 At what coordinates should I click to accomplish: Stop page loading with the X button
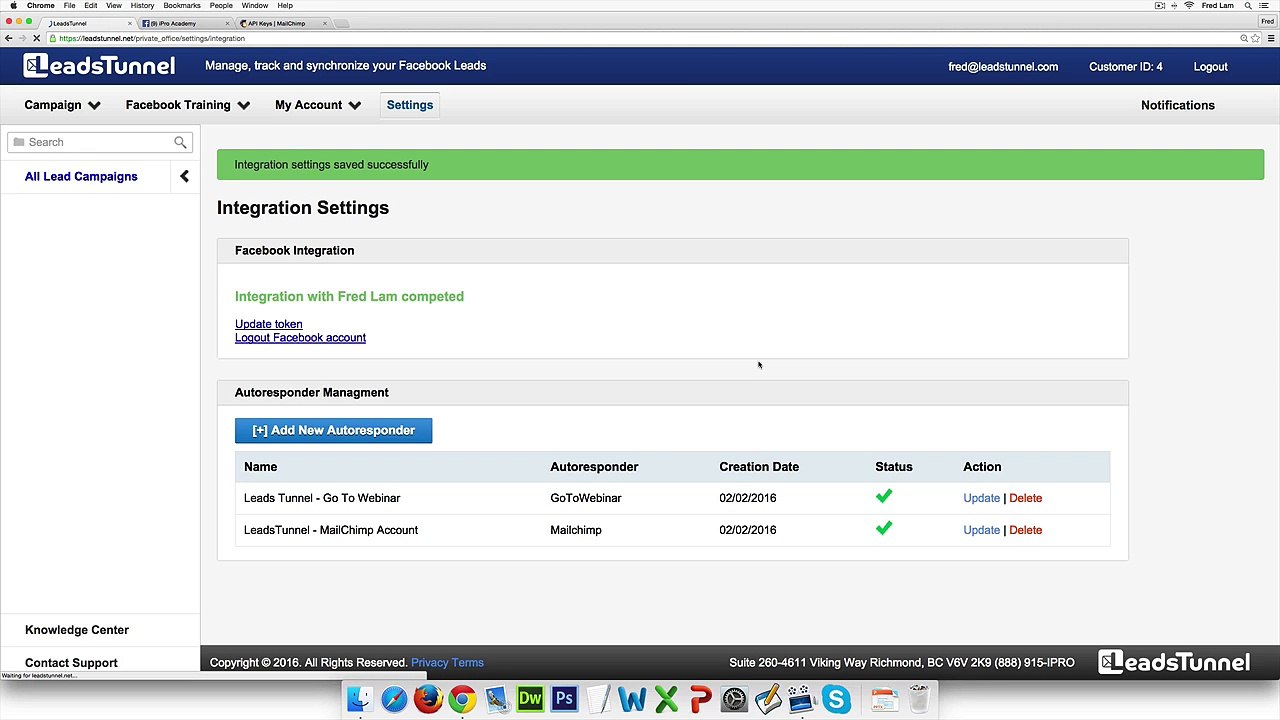click(36, 38)
